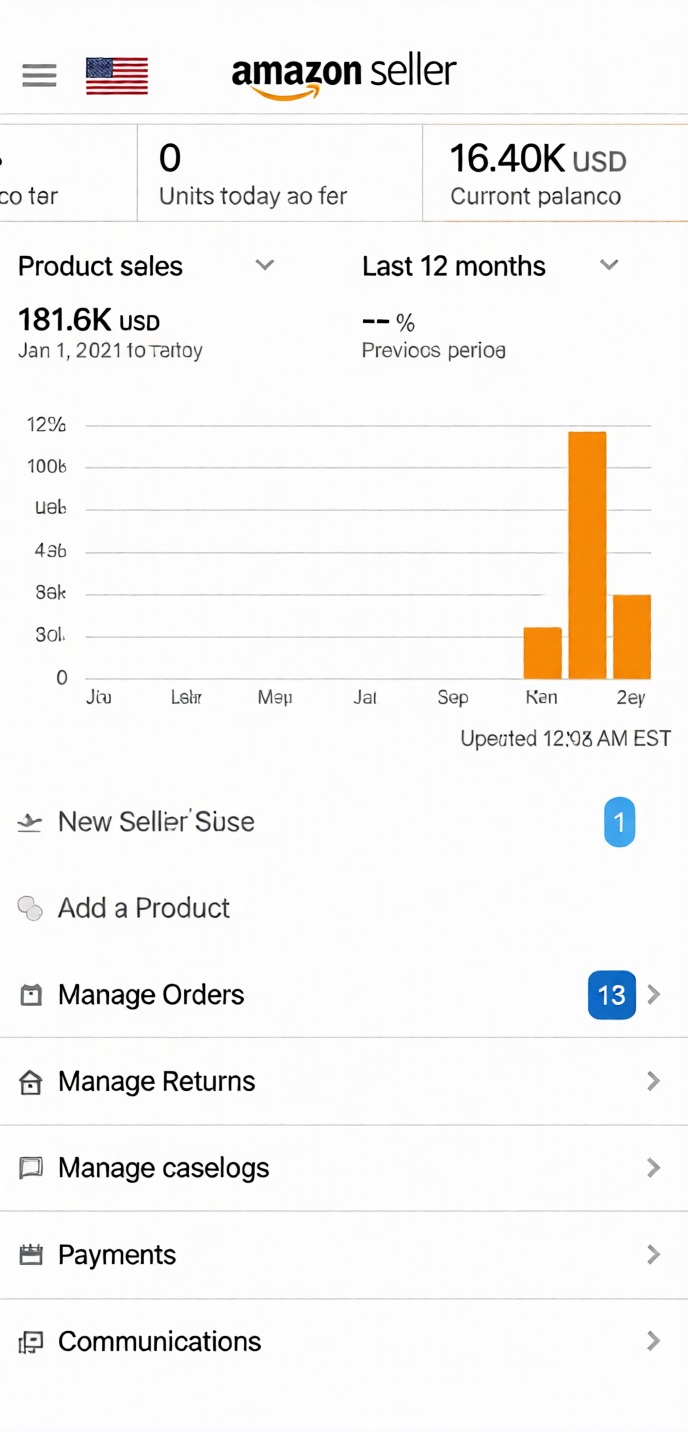The width and height of the screenshot is (688, 1432).
Task: Tap the Manage Returns icon
Action: 31,1082
